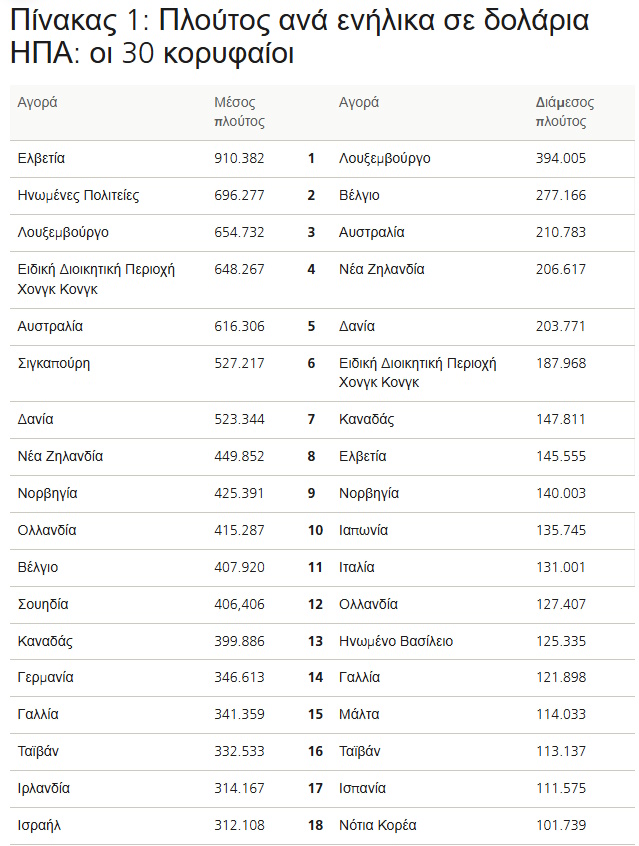This screenshot has height=846, width=639.
Task: Select the Μέσος πλούτος column header
Action: [239, 112]
